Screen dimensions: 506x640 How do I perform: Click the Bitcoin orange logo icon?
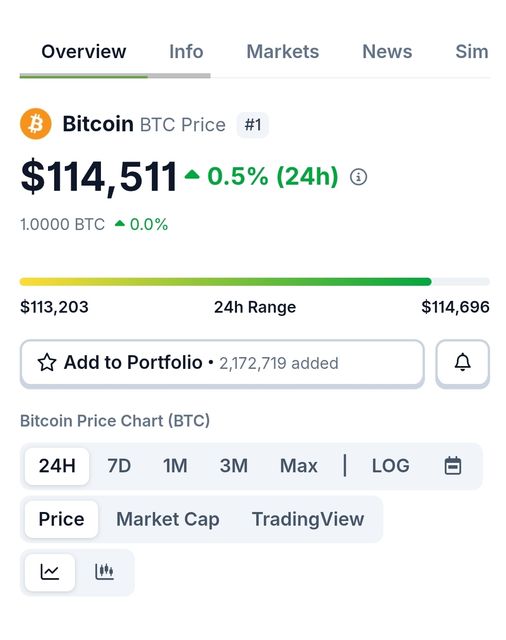(36, 124)
